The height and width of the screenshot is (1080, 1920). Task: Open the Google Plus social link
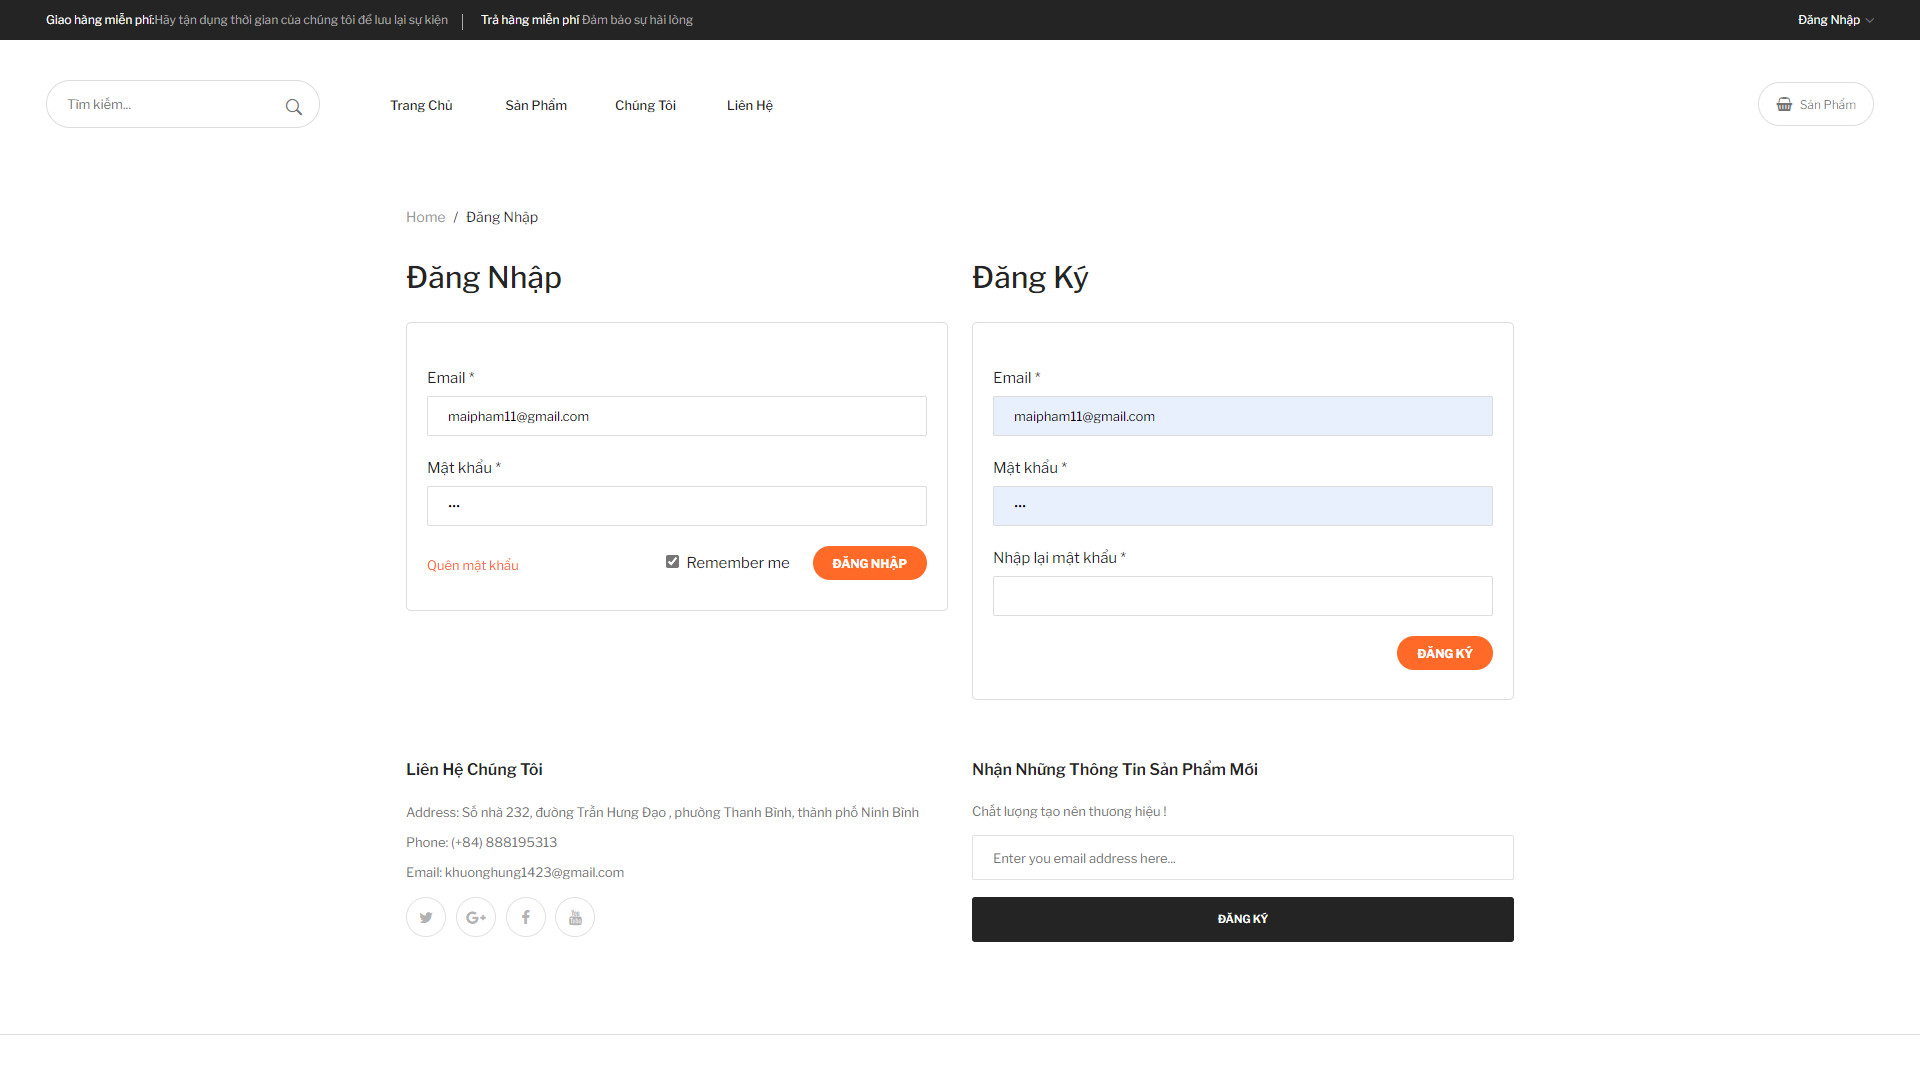click(x=476, y=917)
